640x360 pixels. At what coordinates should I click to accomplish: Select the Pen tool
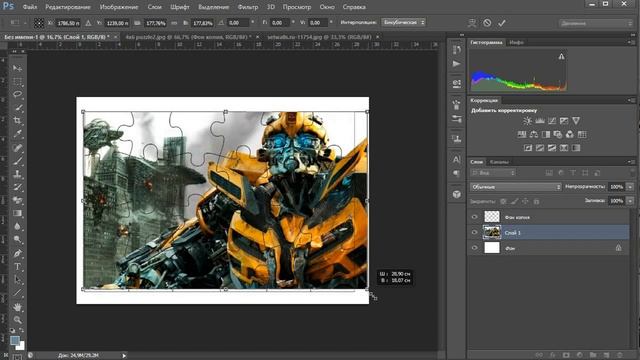click(18, 253)
